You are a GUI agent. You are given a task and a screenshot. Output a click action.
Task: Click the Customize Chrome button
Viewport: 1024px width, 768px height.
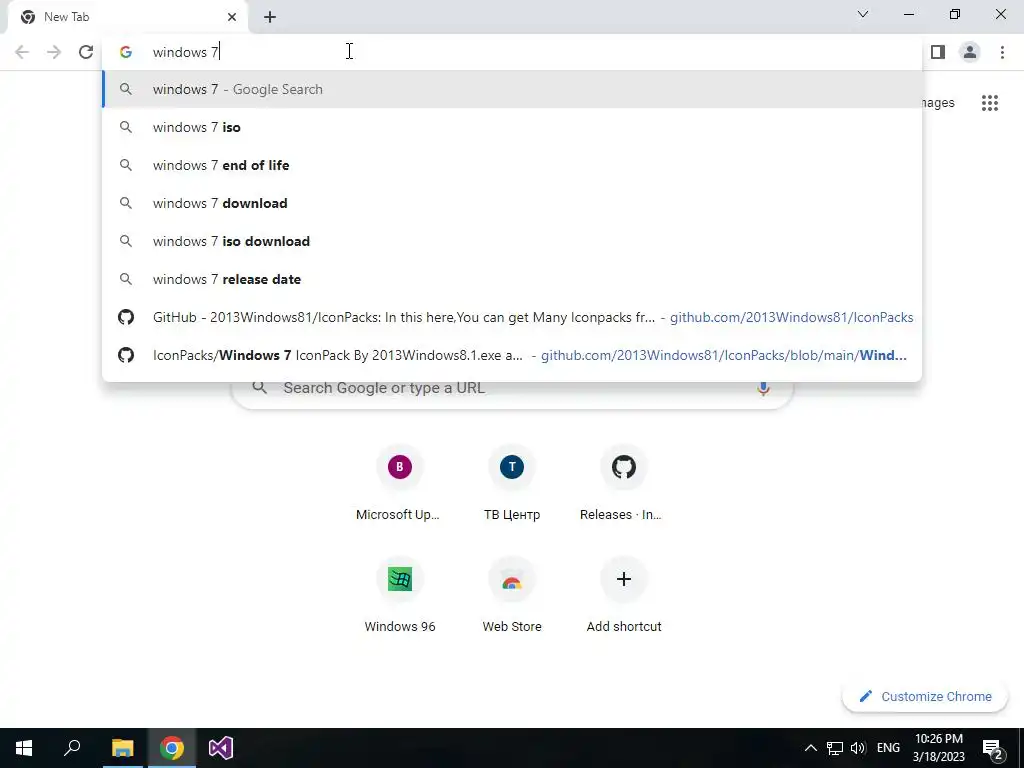click(x=925, y=696)
